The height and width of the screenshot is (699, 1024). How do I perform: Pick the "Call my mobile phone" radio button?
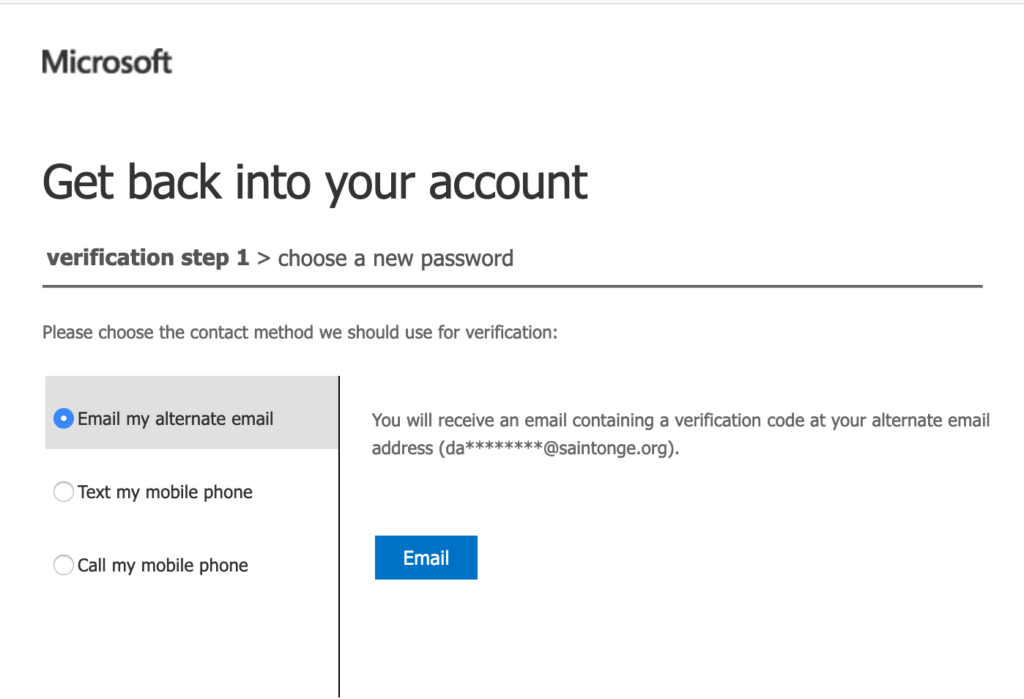pyautogui.click(x=63, y=565)
